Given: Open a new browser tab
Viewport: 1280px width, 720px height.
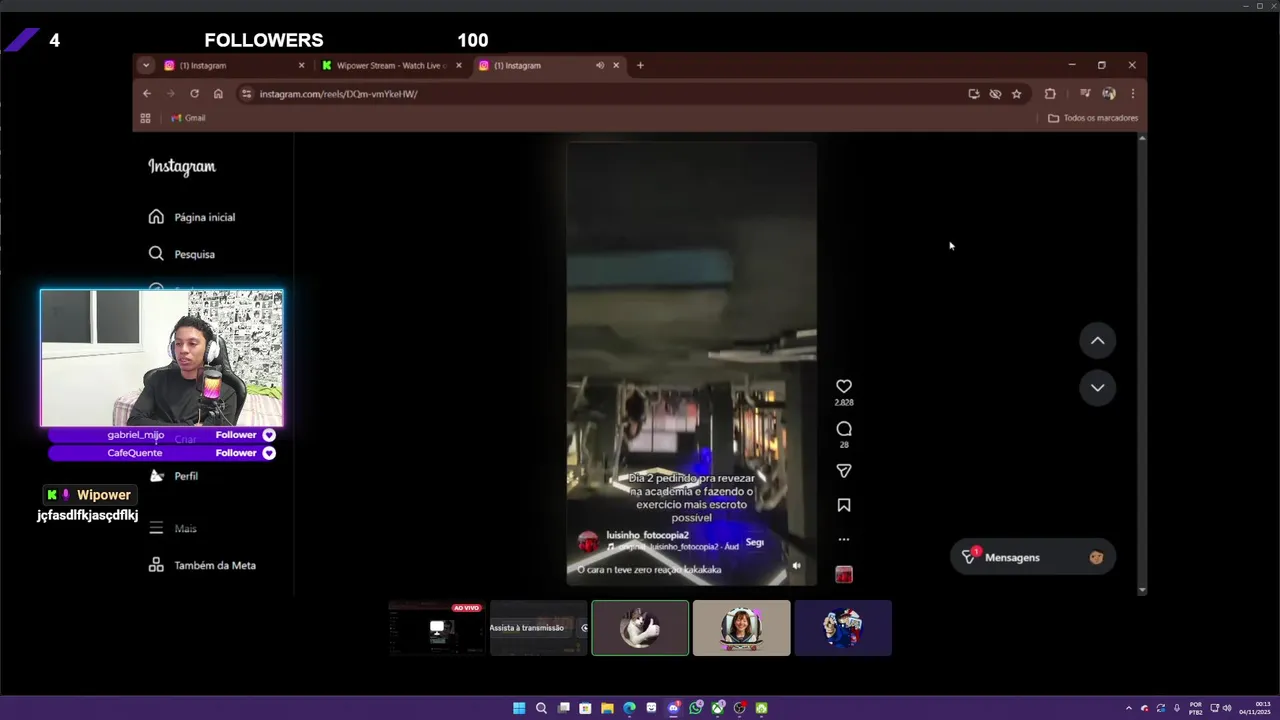Looking at the screenshot, I should click(640, 65).
